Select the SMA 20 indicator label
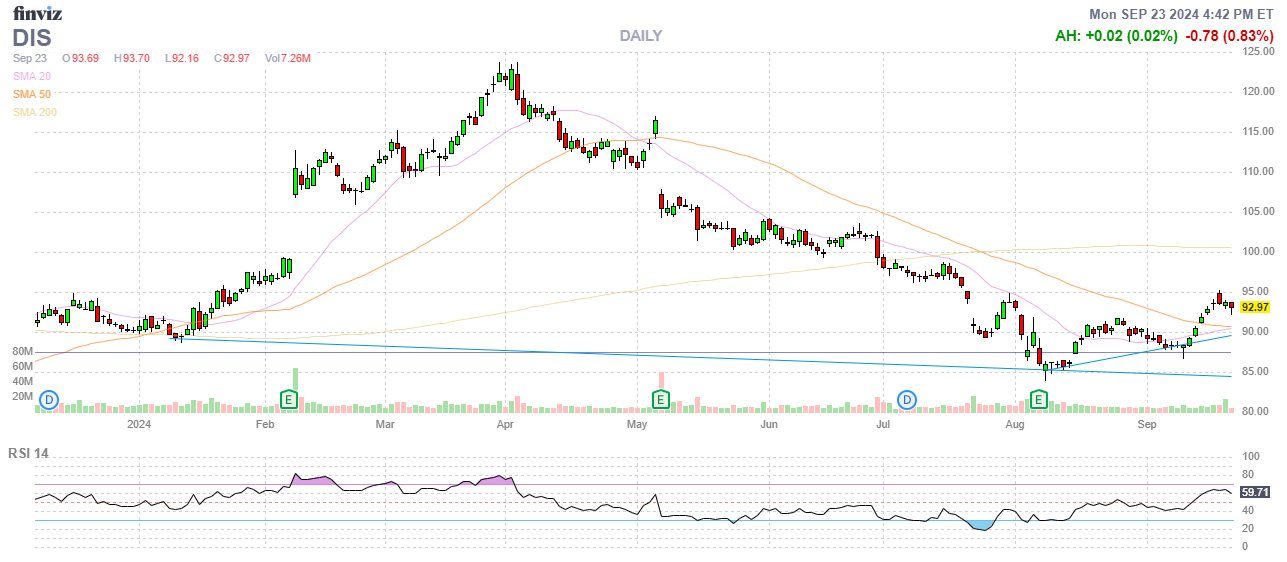 pos(32,76)
